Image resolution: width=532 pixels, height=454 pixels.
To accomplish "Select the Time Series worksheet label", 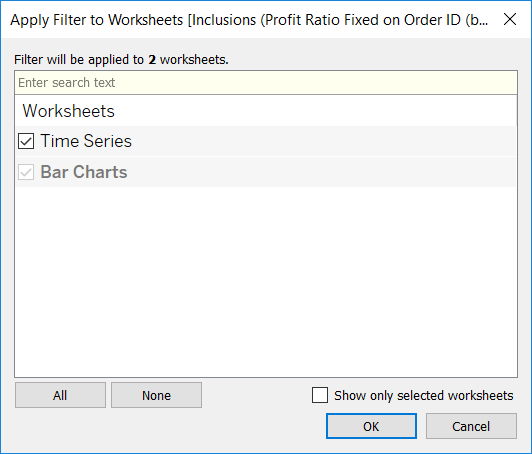I will pyautogui.click(x=86, y=141).
